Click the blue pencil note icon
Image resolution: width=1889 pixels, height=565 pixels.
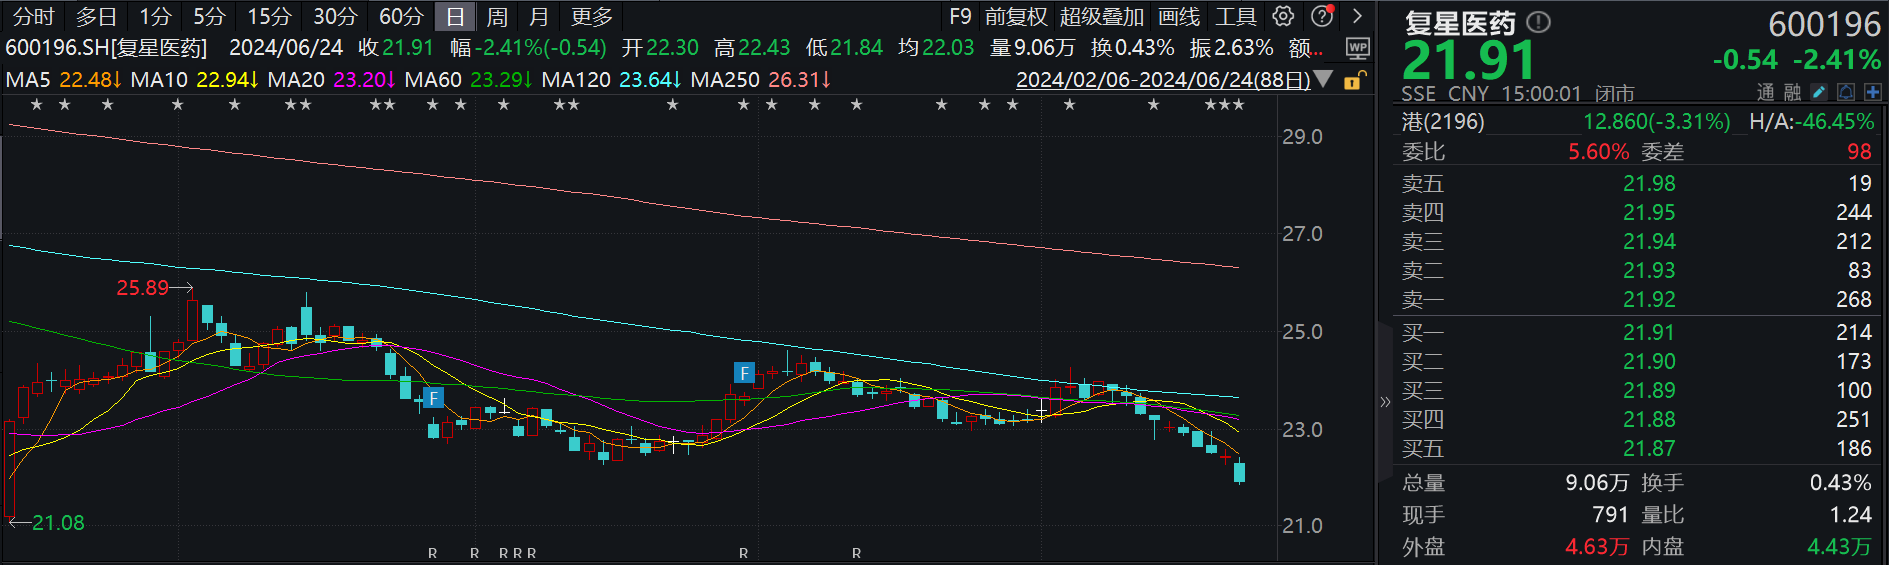(1819, 92)
